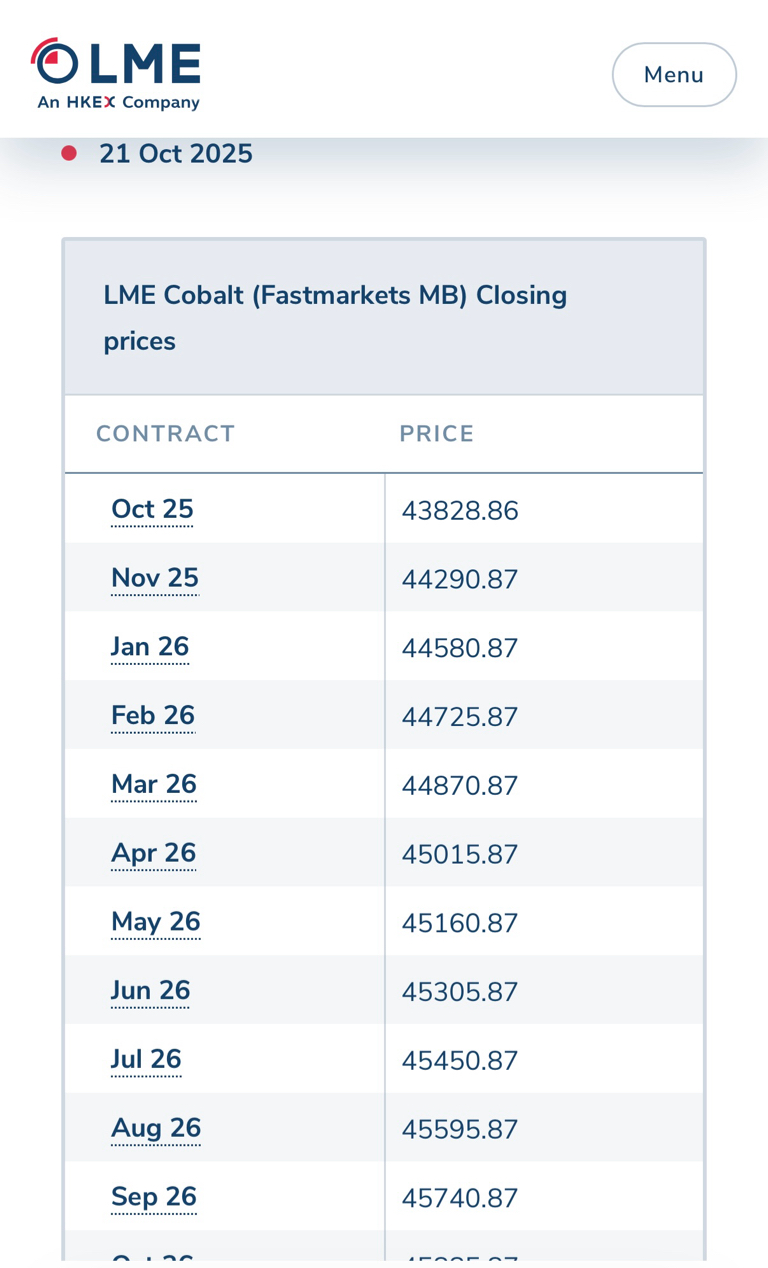Open the Aug 26 contract link
Image resolution: width=768 pixels, height=1268 pixels.
tap(156, 1128)
